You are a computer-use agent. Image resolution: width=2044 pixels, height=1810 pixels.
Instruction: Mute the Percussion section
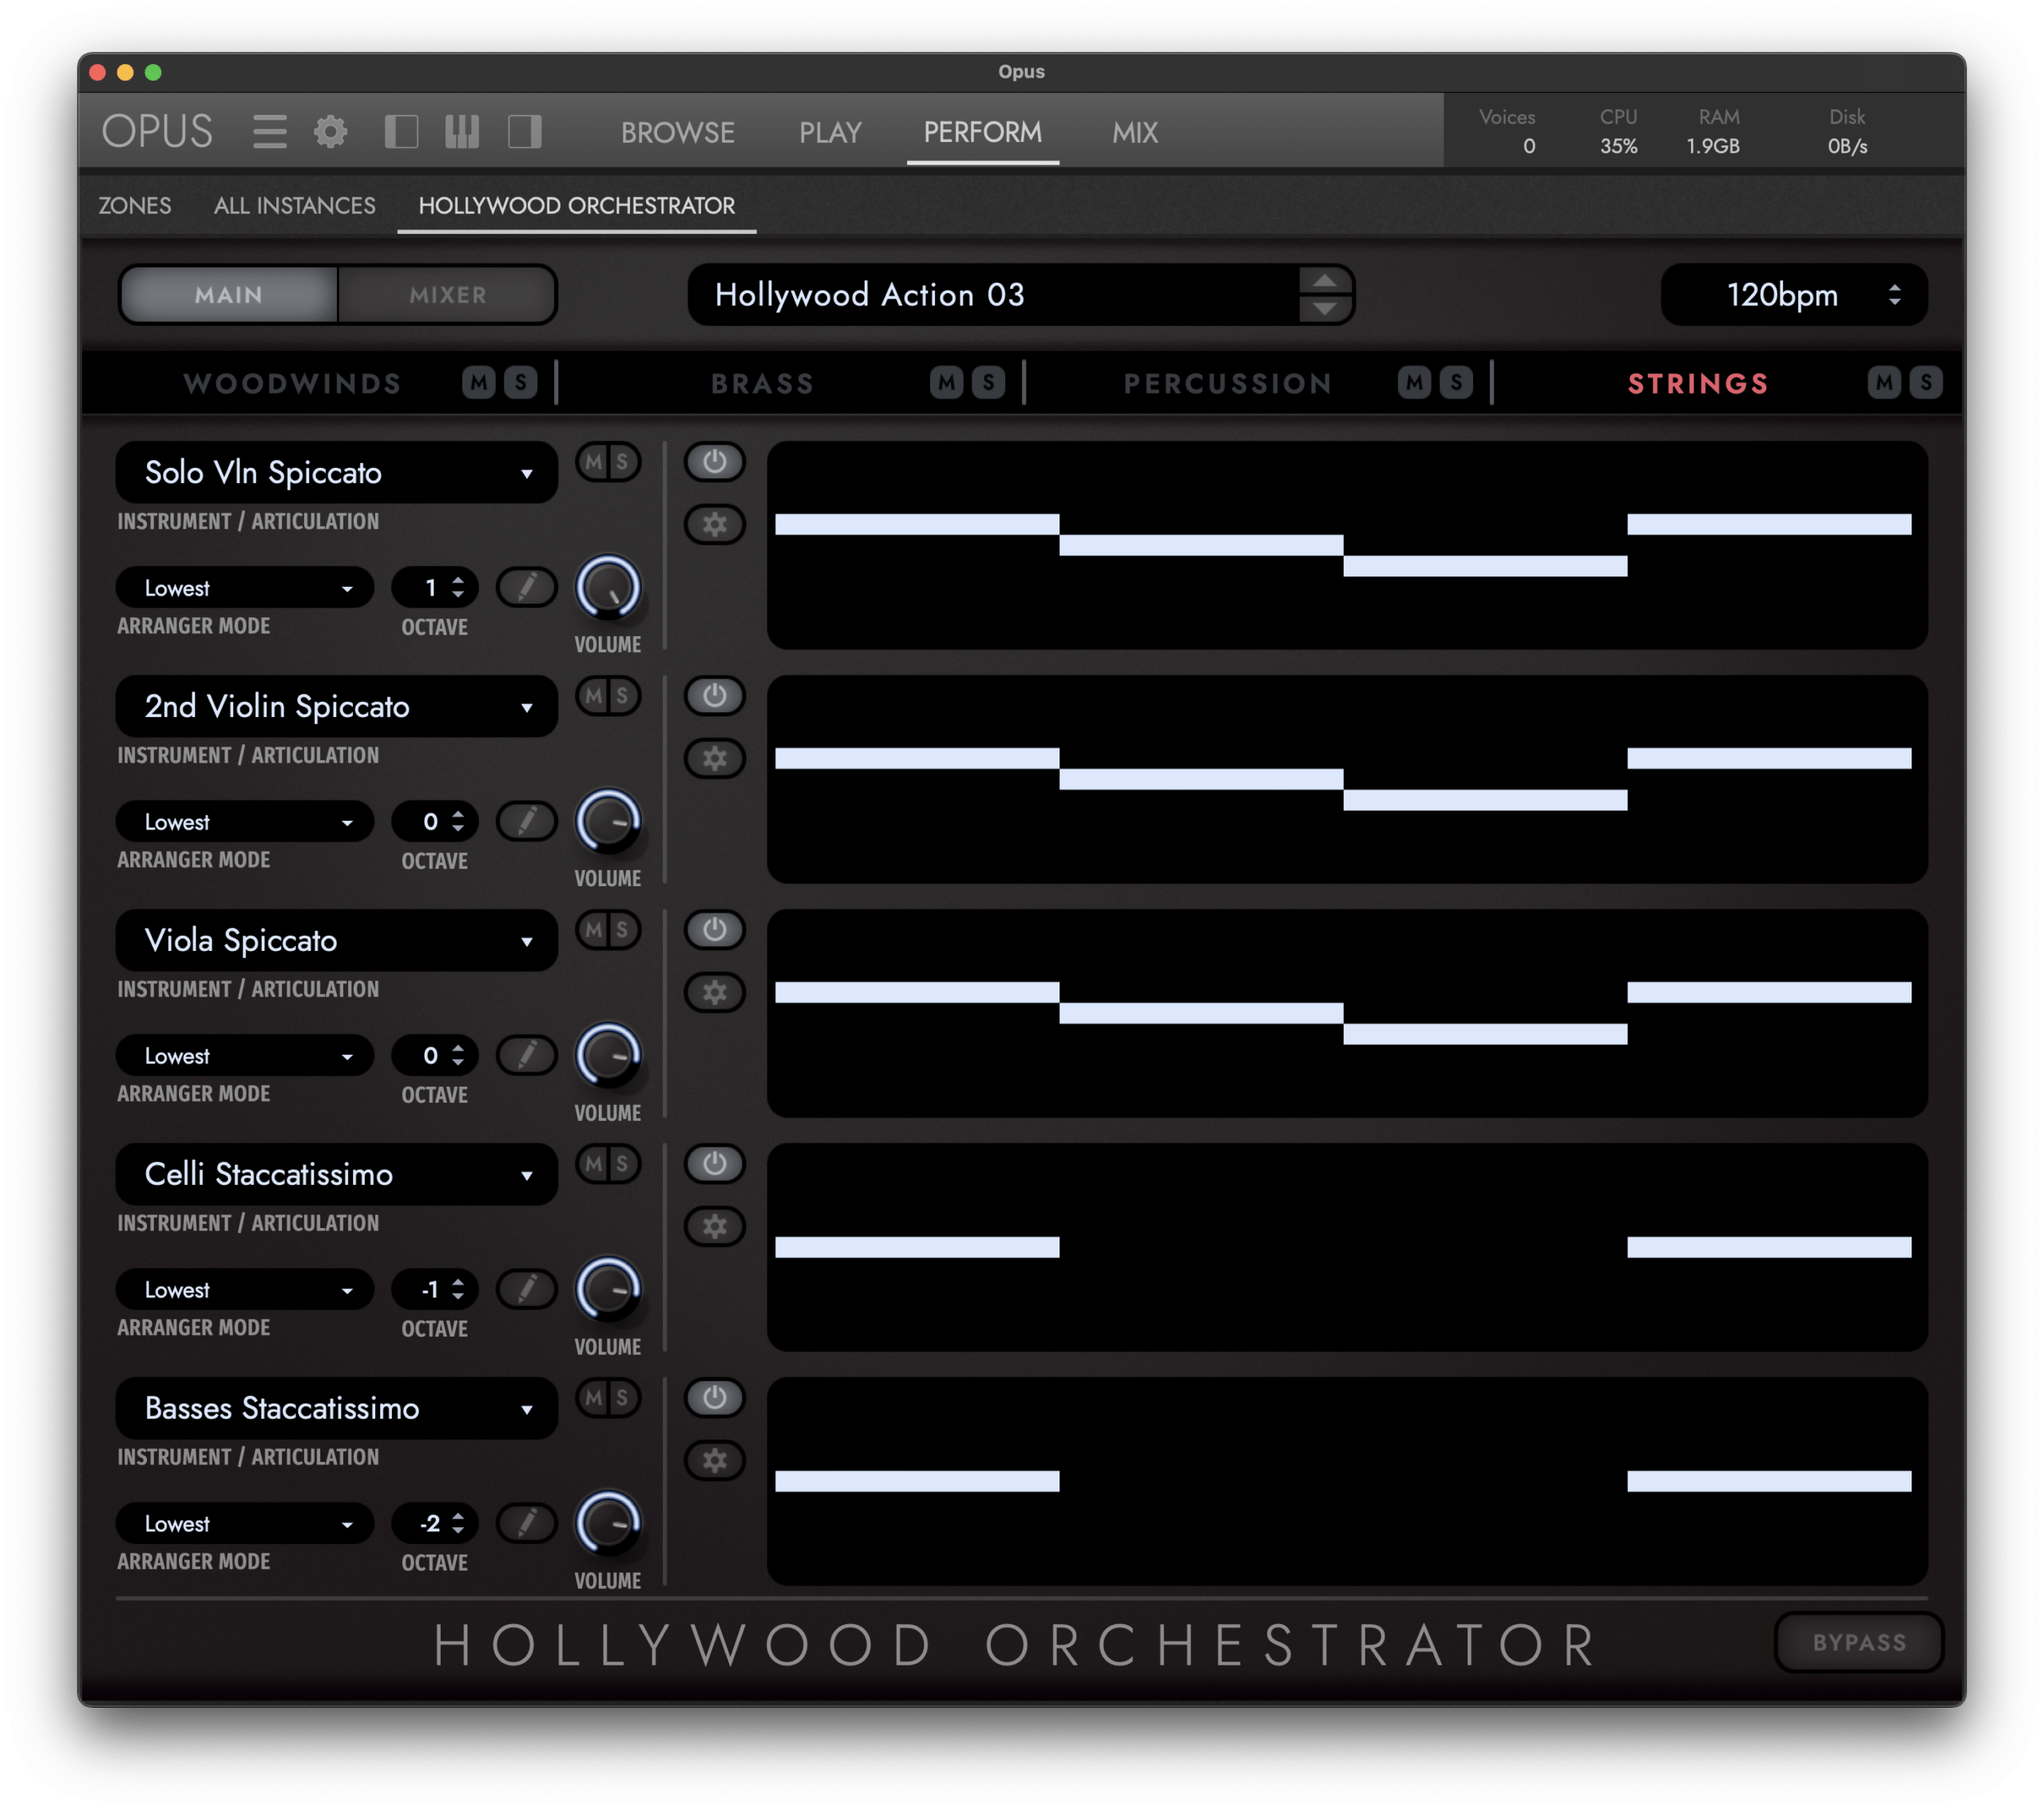tap(1414, 382)
